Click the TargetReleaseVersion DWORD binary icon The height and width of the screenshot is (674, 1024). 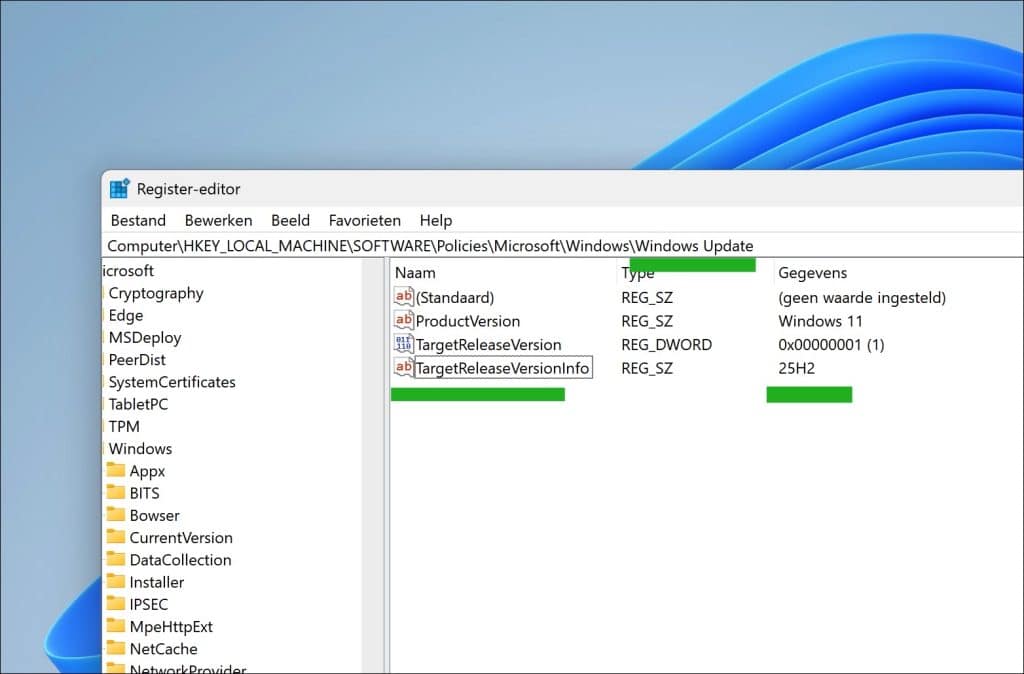(404, 344)
